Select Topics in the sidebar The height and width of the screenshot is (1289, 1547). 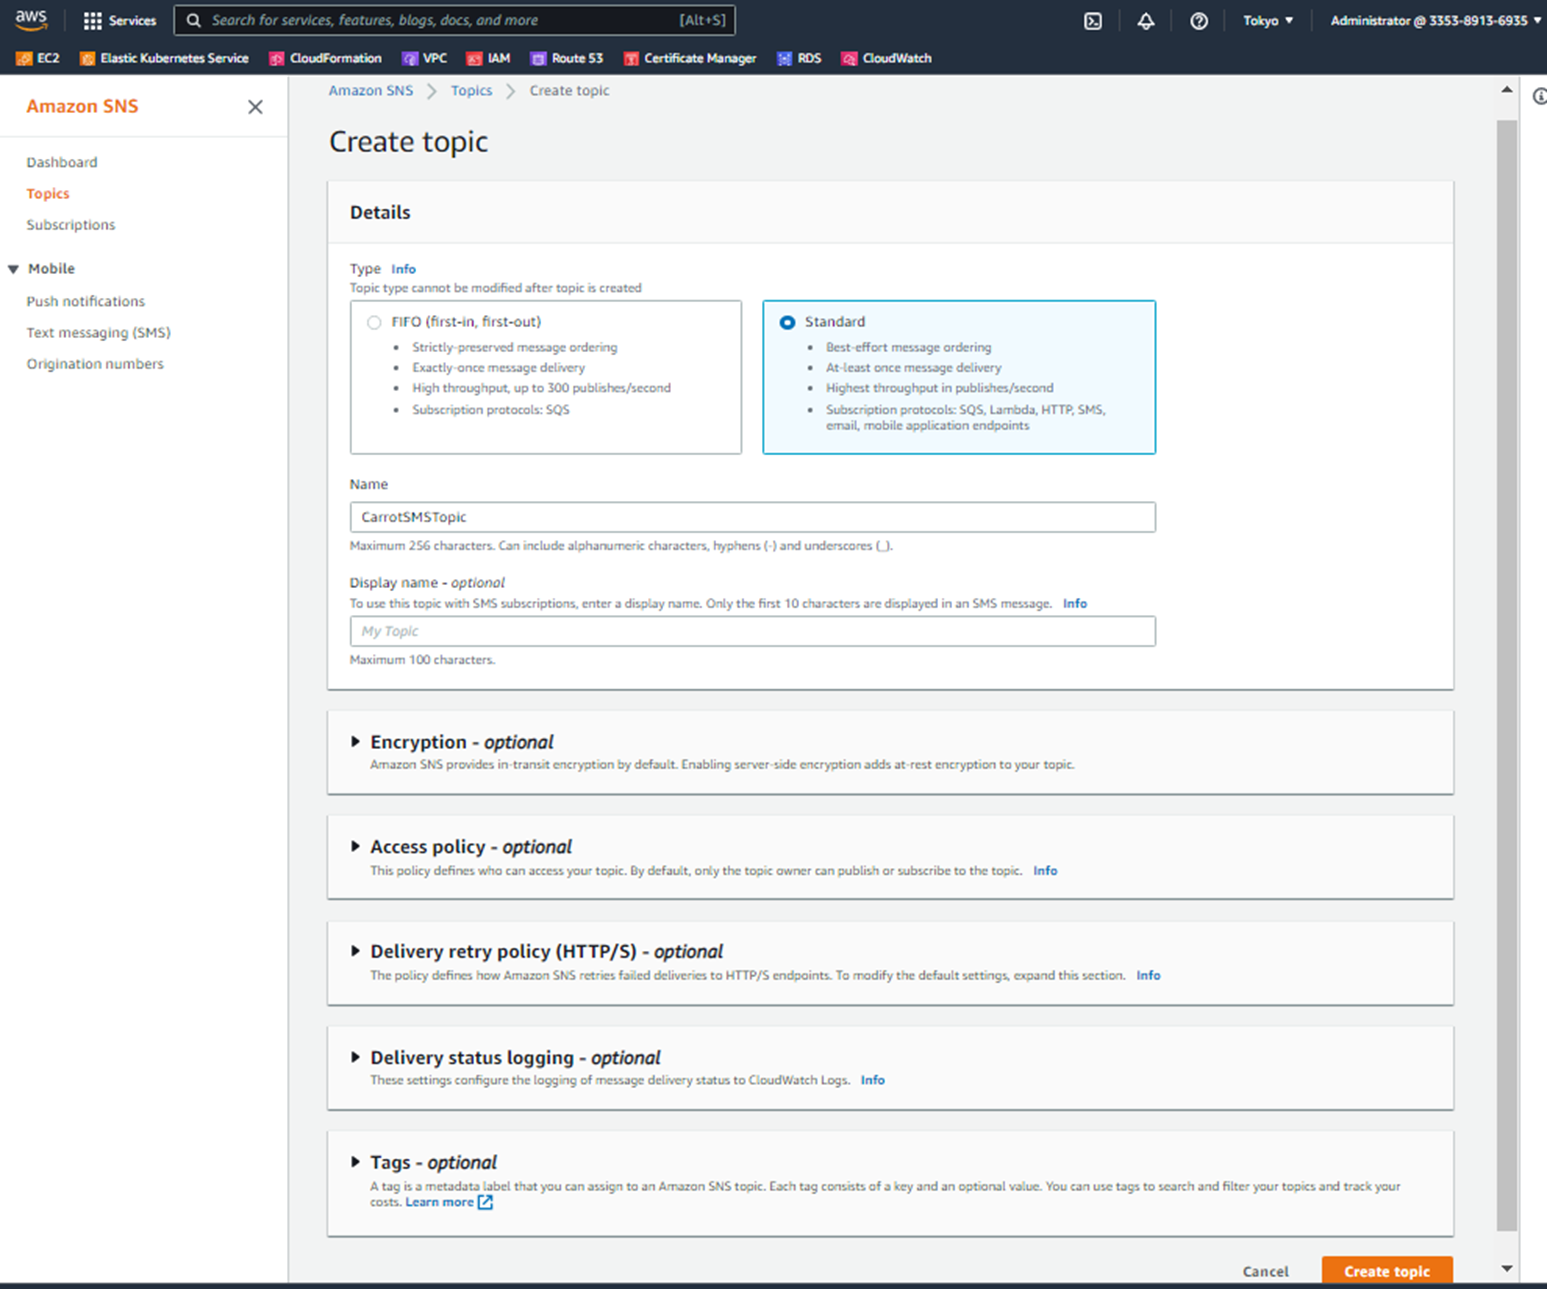pyautogui.click(x=48, y=193)
